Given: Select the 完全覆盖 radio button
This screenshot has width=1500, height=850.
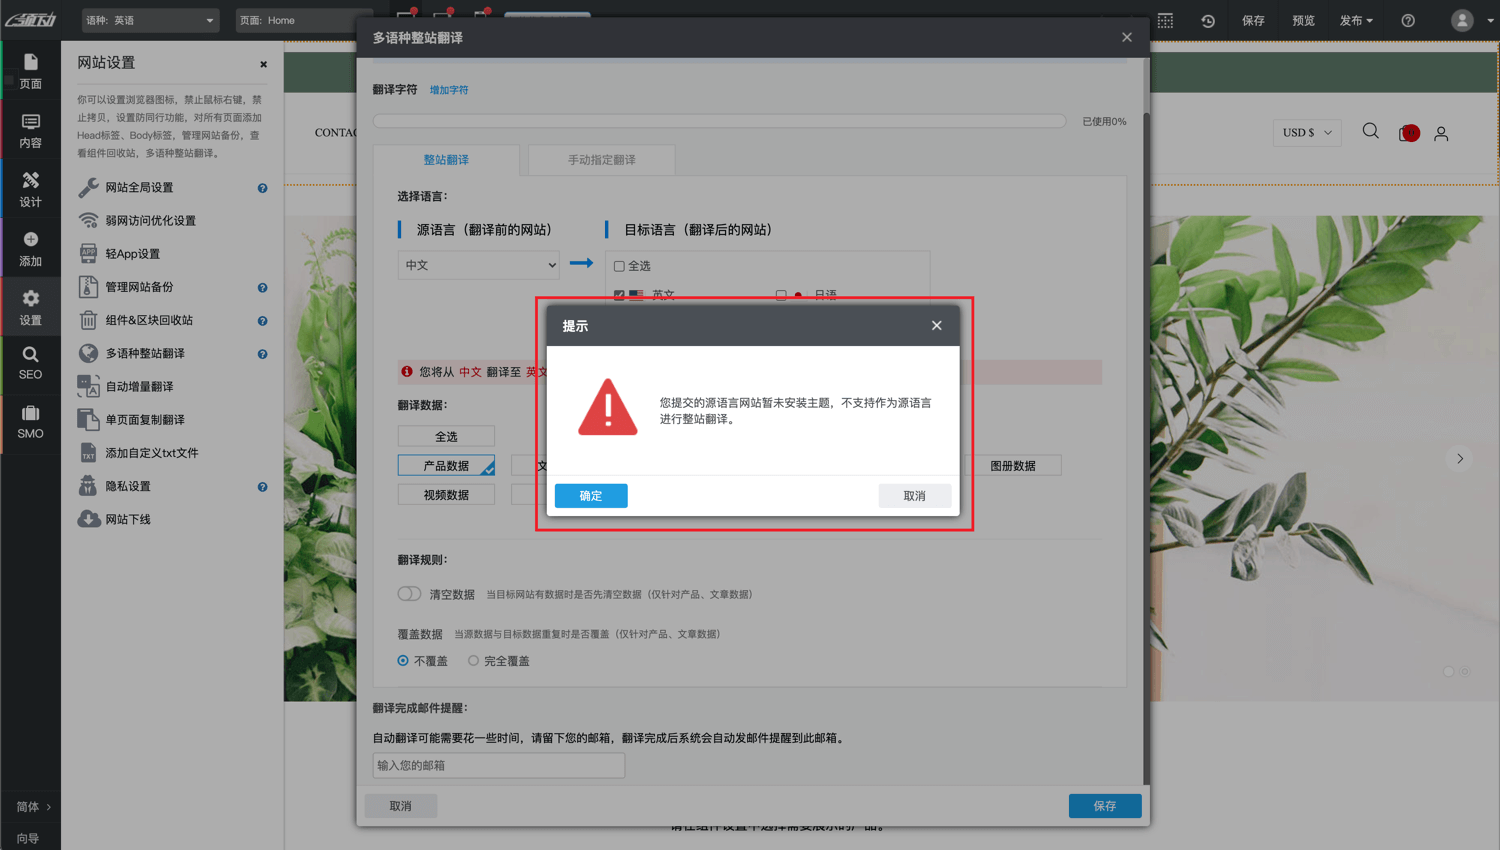Looking at the screenshot, I should 472,660.
